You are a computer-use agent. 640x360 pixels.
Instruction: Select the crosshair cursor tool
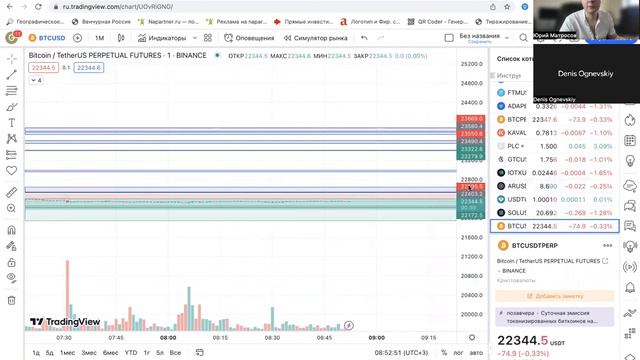tap(11, 59)
